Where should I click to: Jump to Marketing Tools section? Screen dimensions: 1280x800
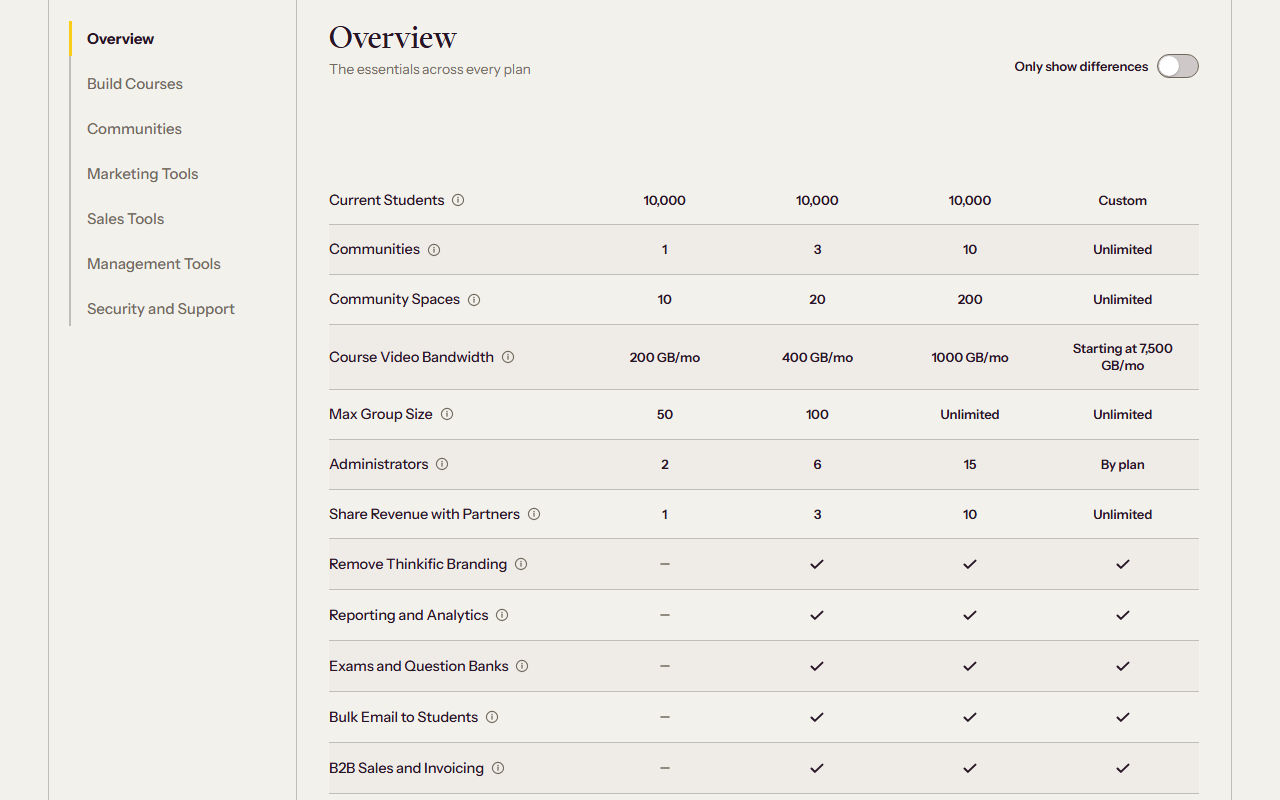[142, 174]
